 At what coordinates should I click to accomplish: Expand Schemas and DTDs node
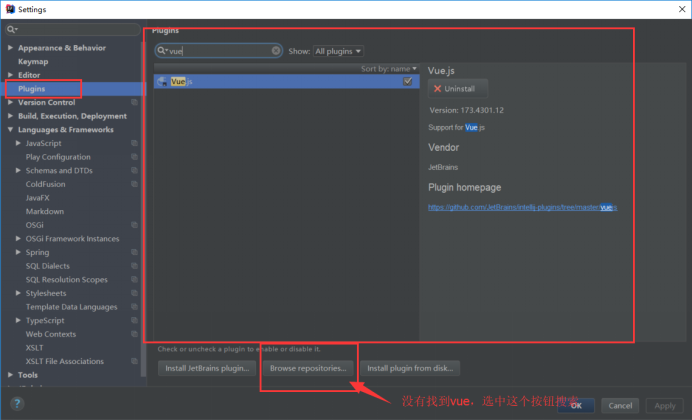coord(18,171)
